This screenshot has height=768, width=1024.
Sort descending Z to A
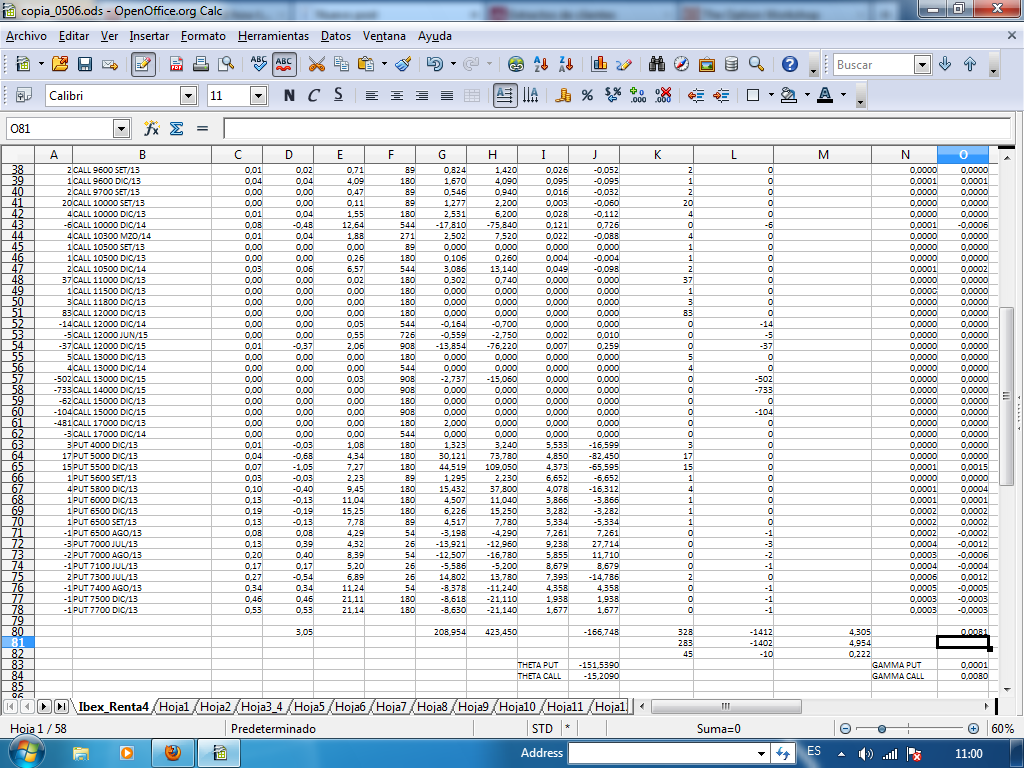click(566, 64)
